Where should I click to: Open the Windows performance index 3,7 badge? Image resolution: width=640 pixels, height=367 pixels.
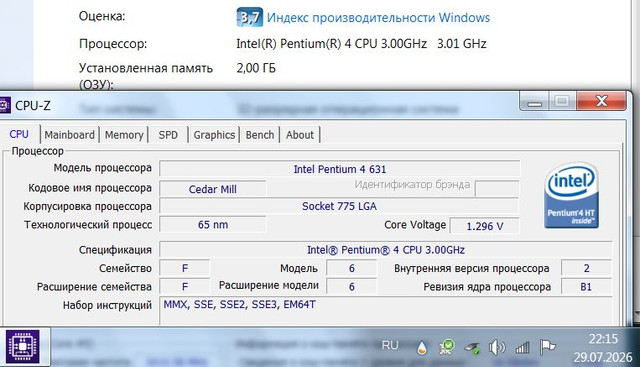pyautogui.click(x=249, y=17)
